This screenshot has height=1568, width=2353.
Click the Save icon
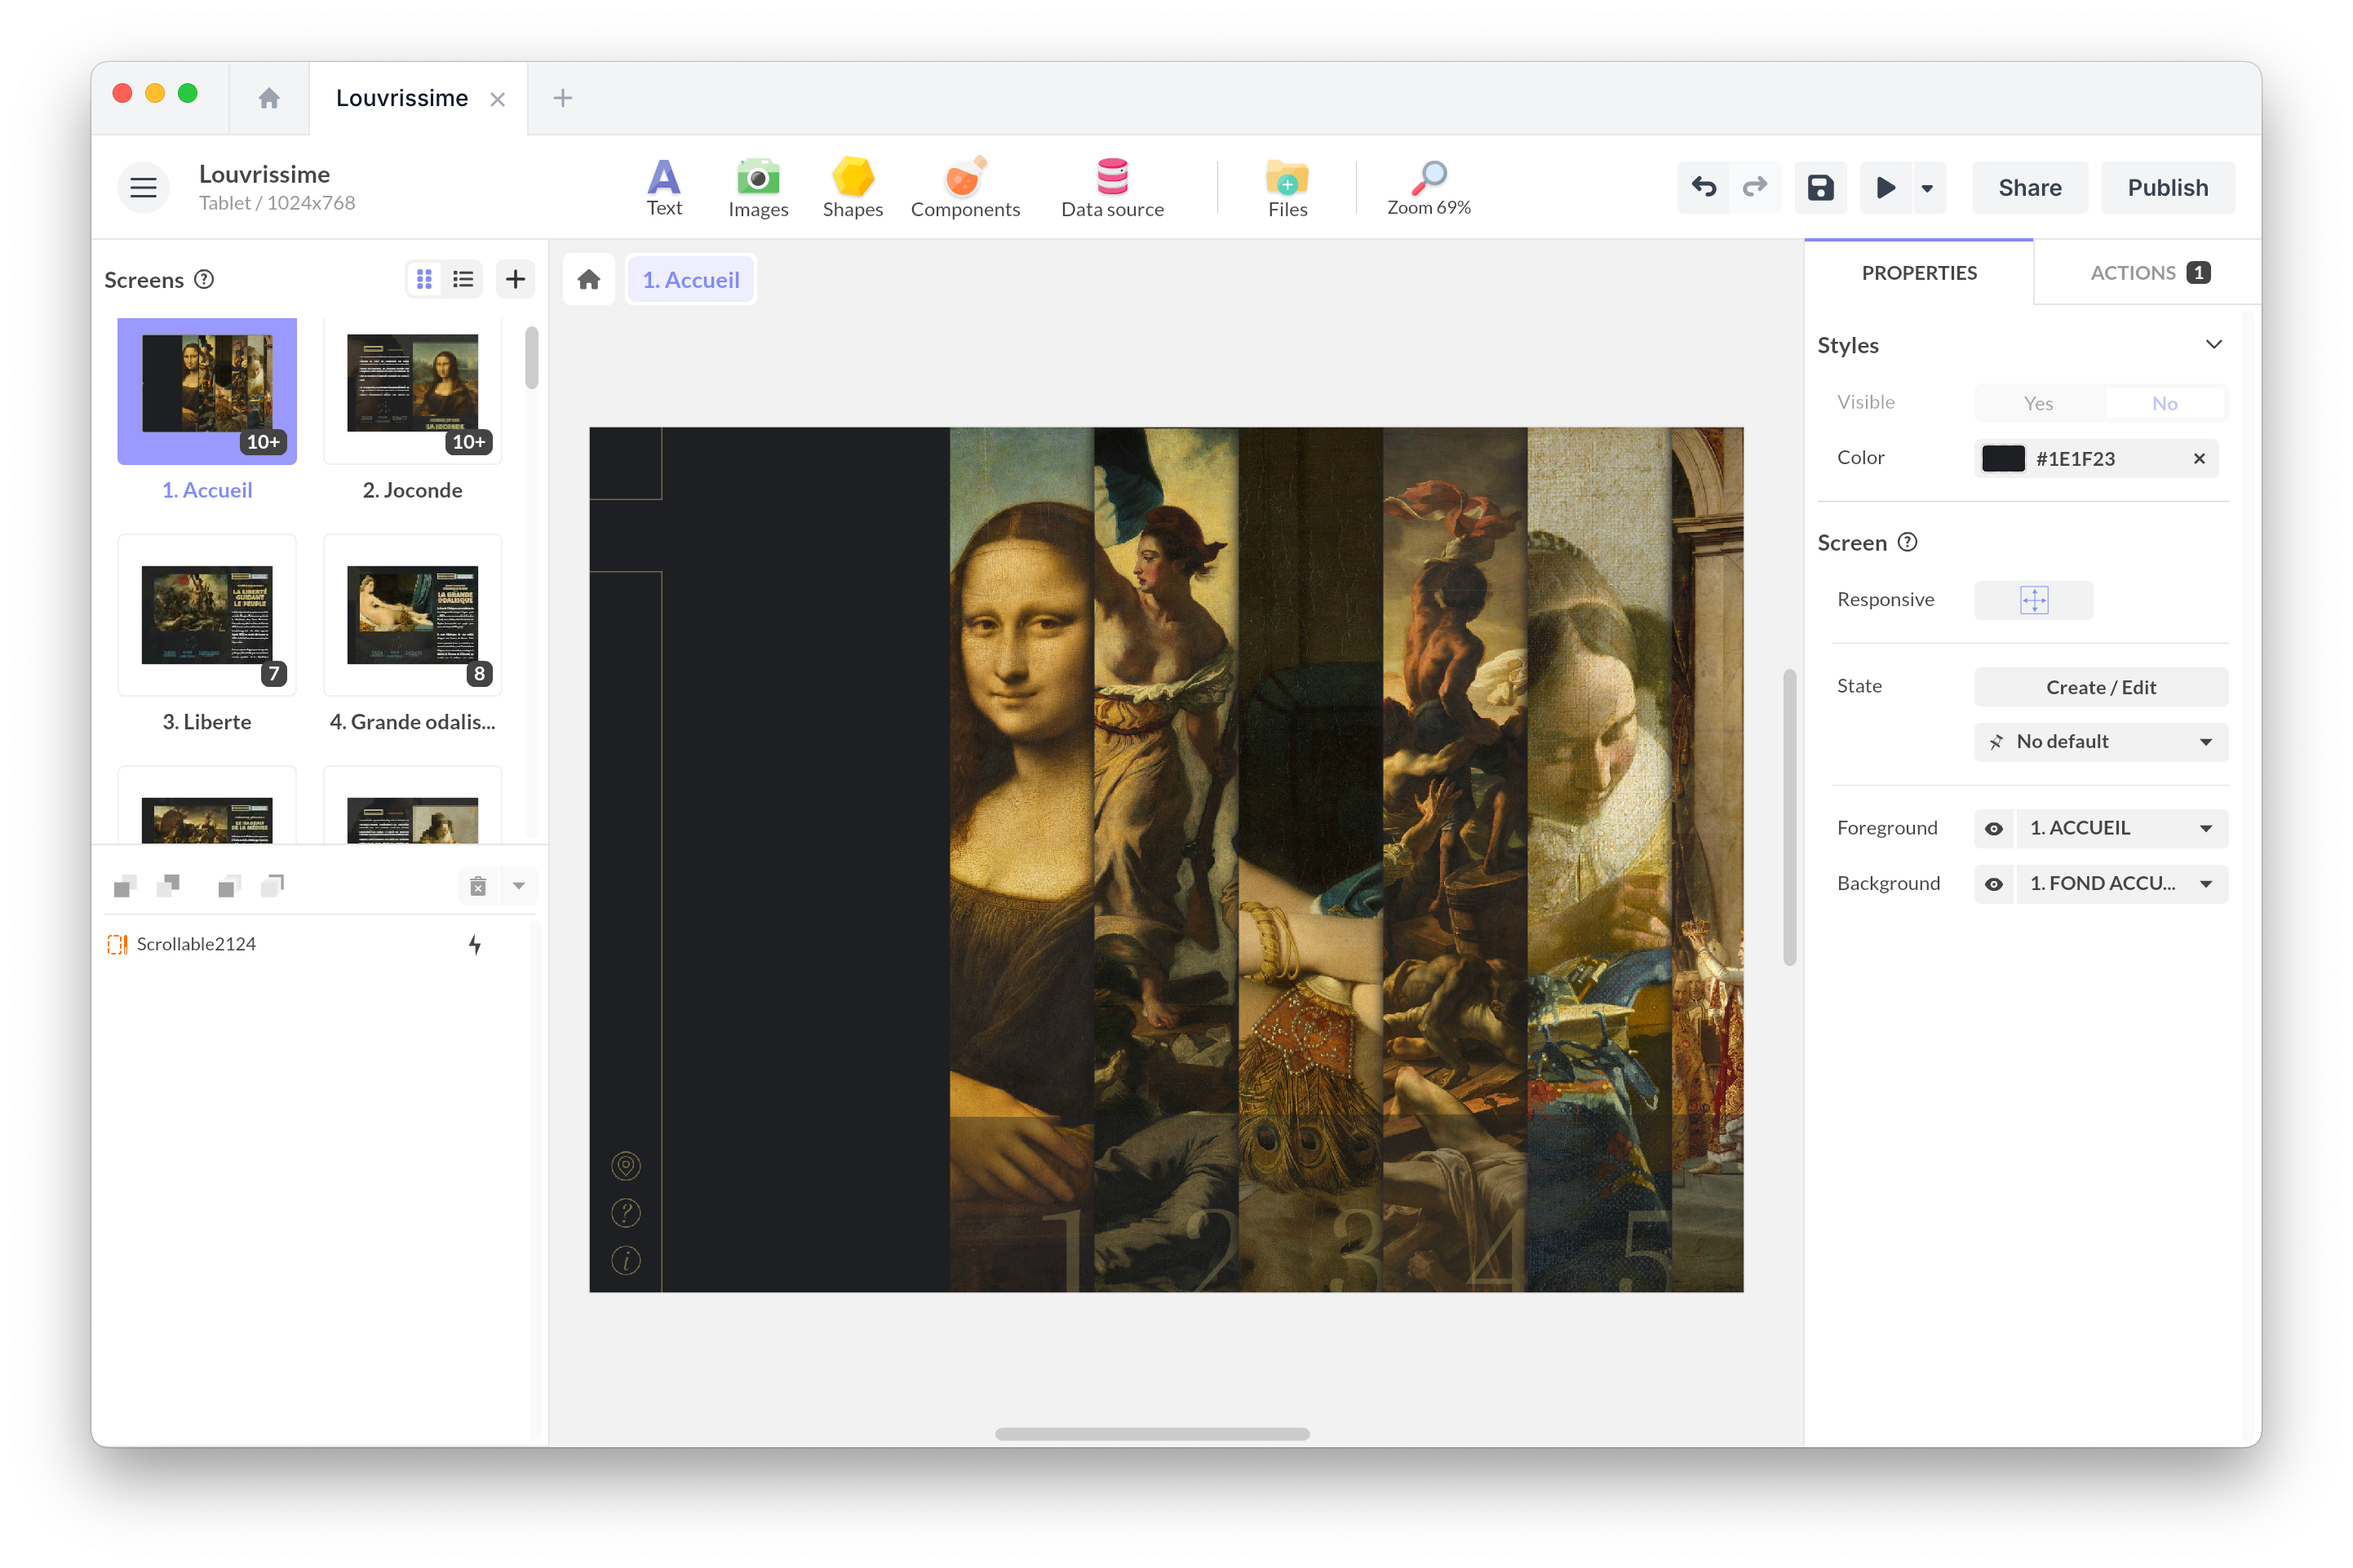1819,188
